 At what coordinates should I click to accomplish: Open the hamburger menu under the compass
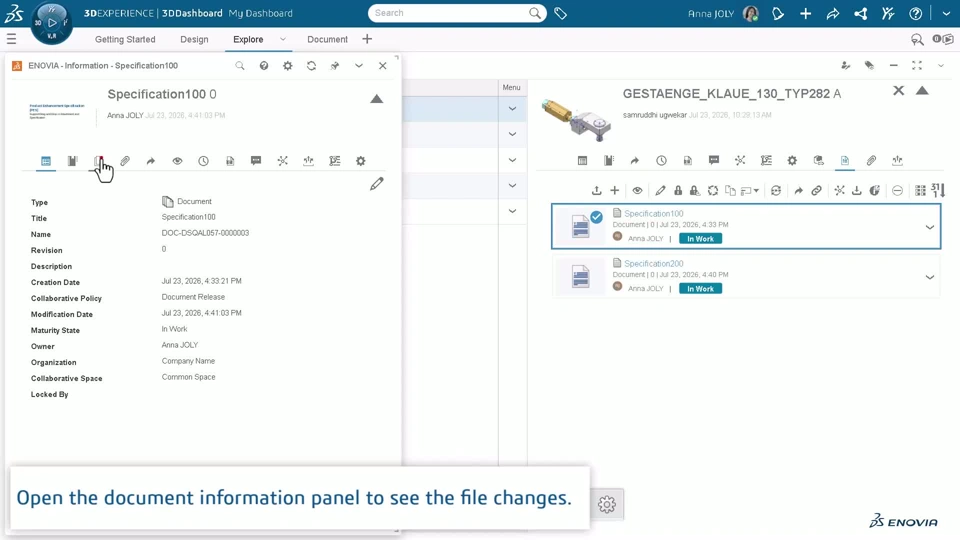(11, 39)
